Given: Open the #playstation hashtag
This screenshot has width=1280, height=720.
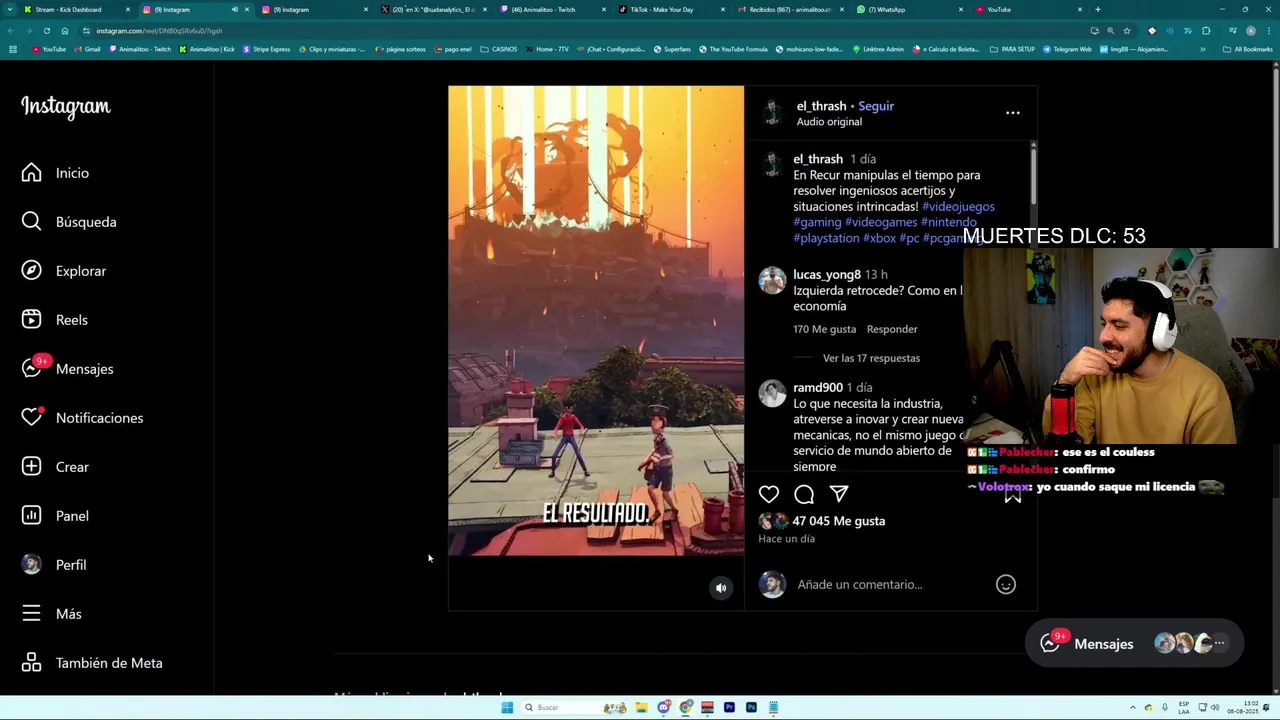Looking at the screenshot, I should 826,239.
